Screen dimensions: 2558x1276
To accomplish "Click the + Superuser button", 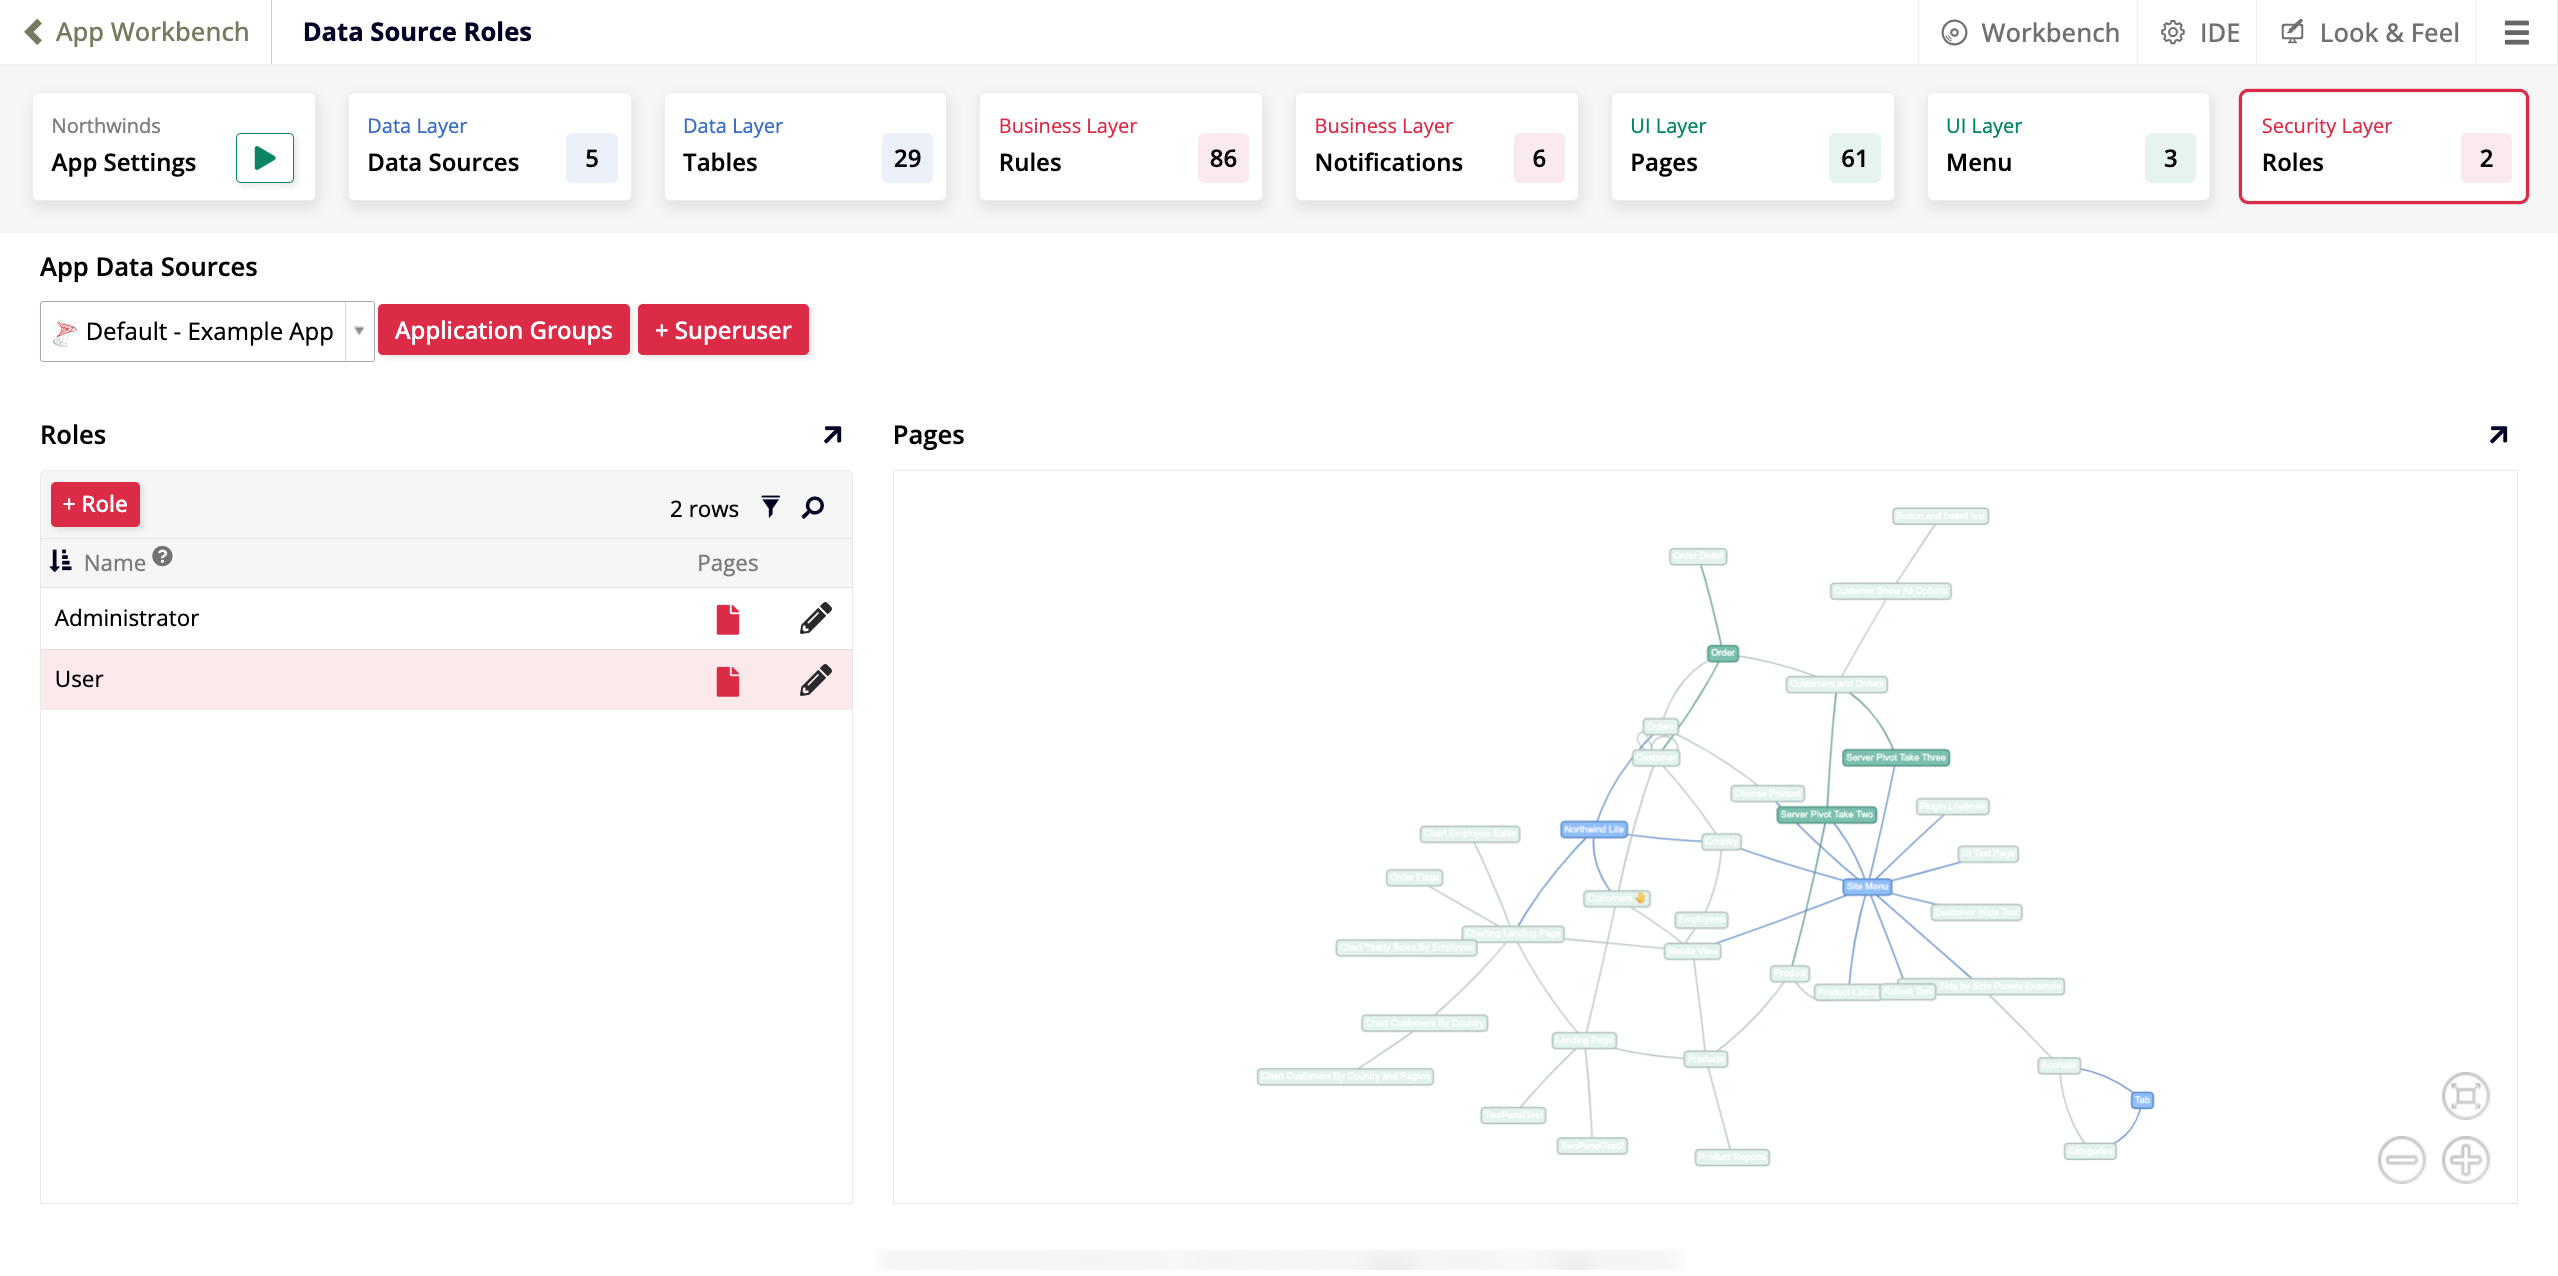I will (722, 330).
